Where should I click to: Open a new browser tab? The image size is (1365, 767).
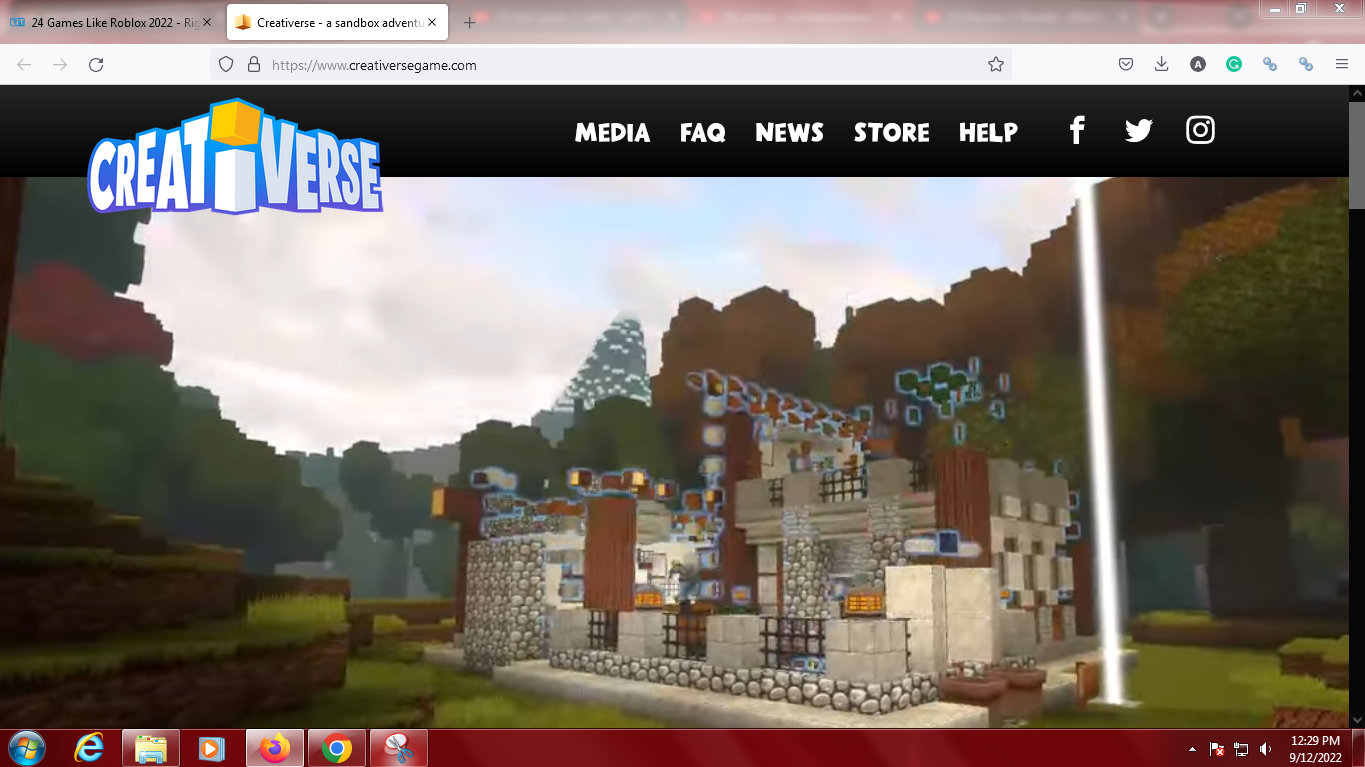[469, 22]
